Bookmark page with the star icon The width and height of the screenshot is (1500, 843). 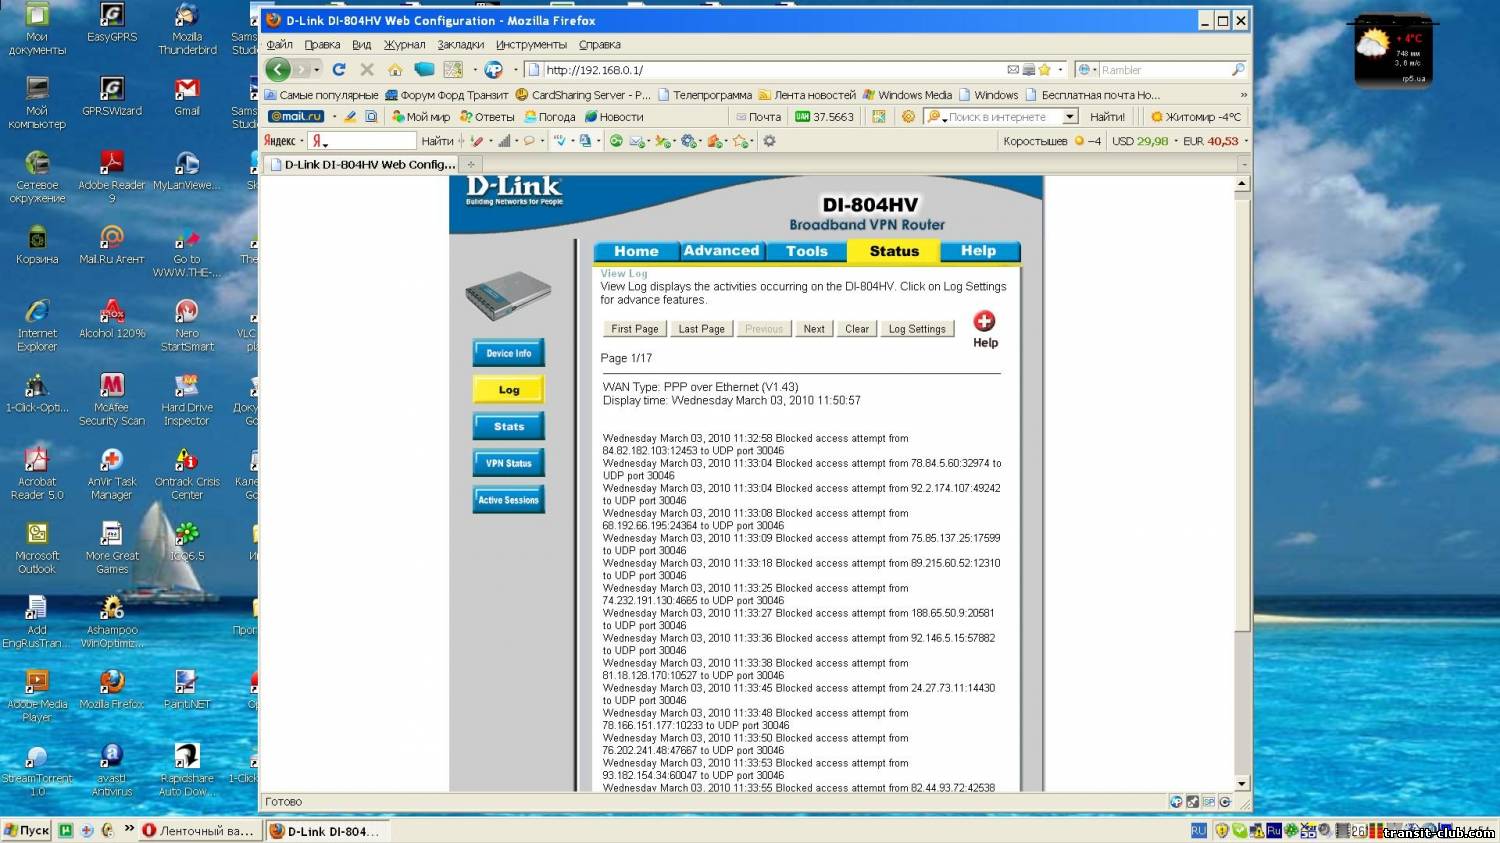1045,69
